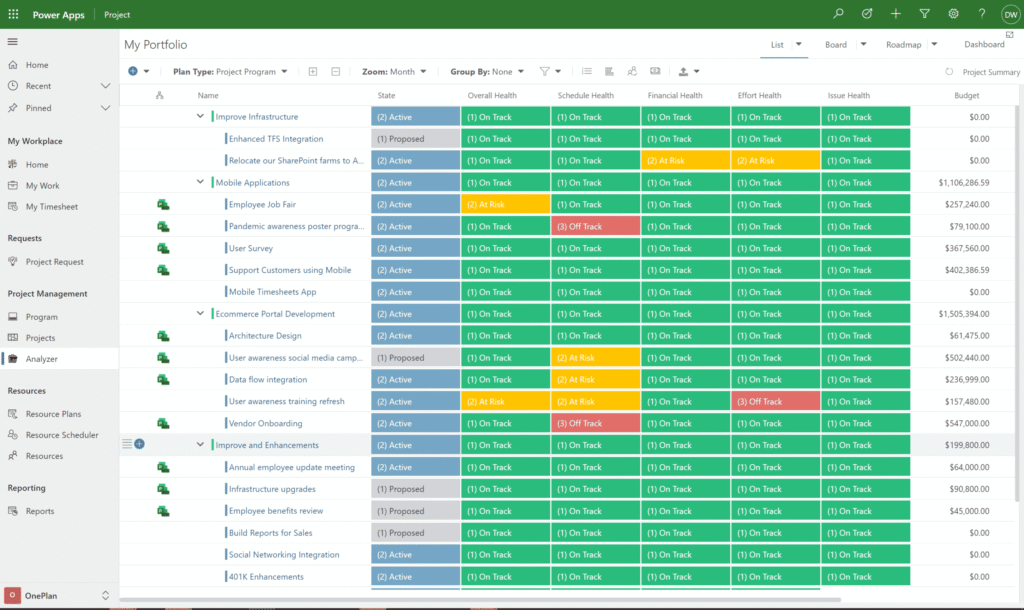Collapse the Improve Infrastructure group

200,116
